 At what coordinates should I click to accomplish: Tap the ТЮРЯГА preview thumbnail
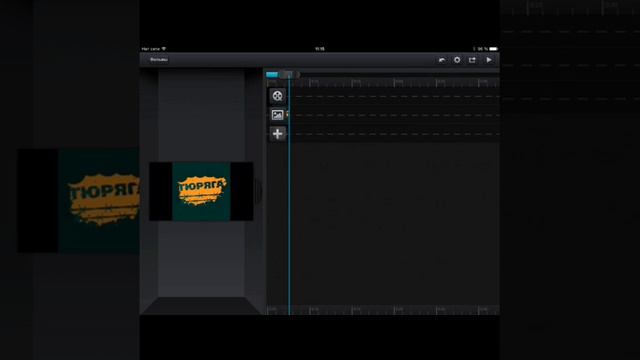point(201,191)
